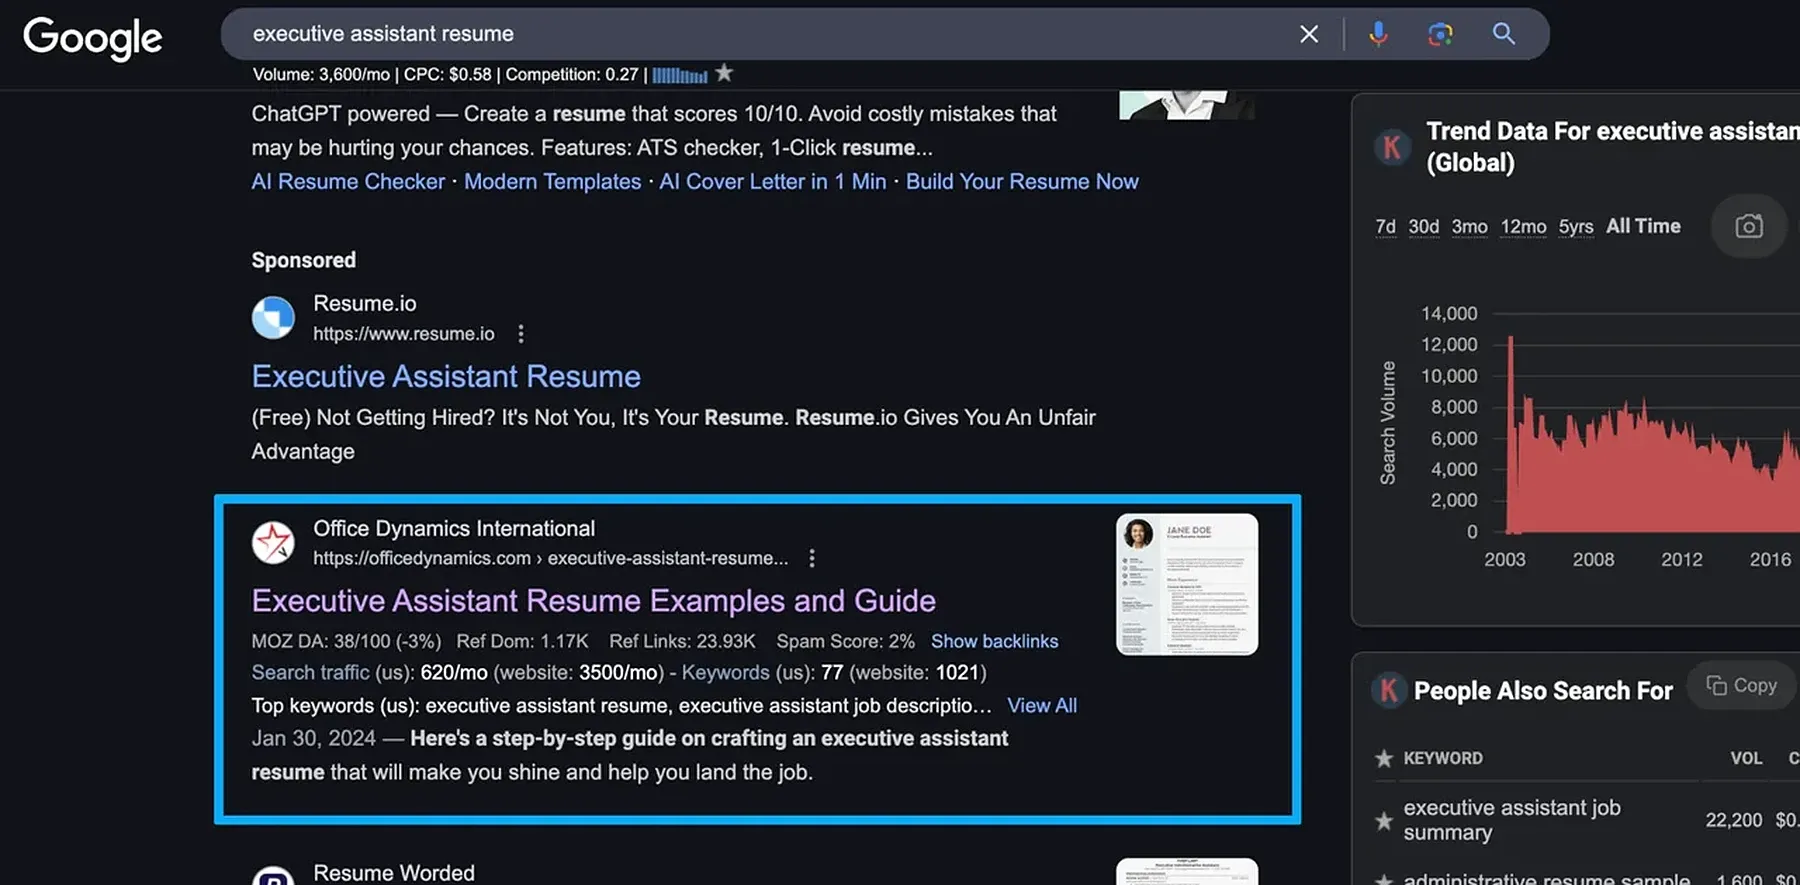Click the executive assistant job summary keyword
Screen dimensions: 1800x885
tap(1511, 820)
